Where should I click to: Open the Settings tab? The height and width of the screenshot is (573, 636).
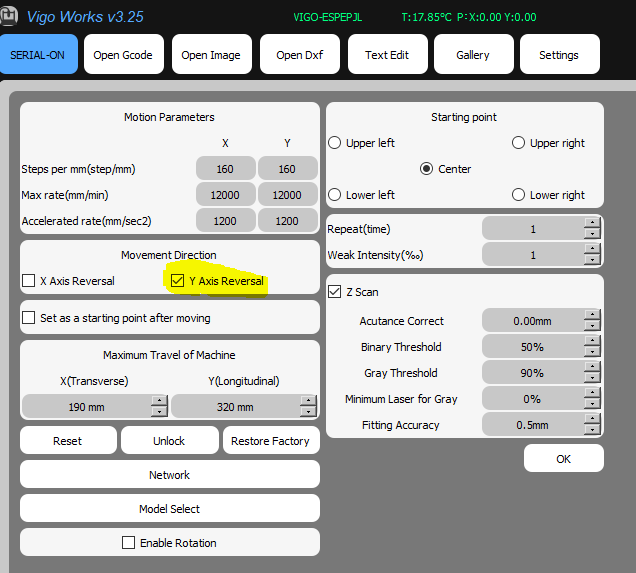pyautogui.click(x=560, y=54)
